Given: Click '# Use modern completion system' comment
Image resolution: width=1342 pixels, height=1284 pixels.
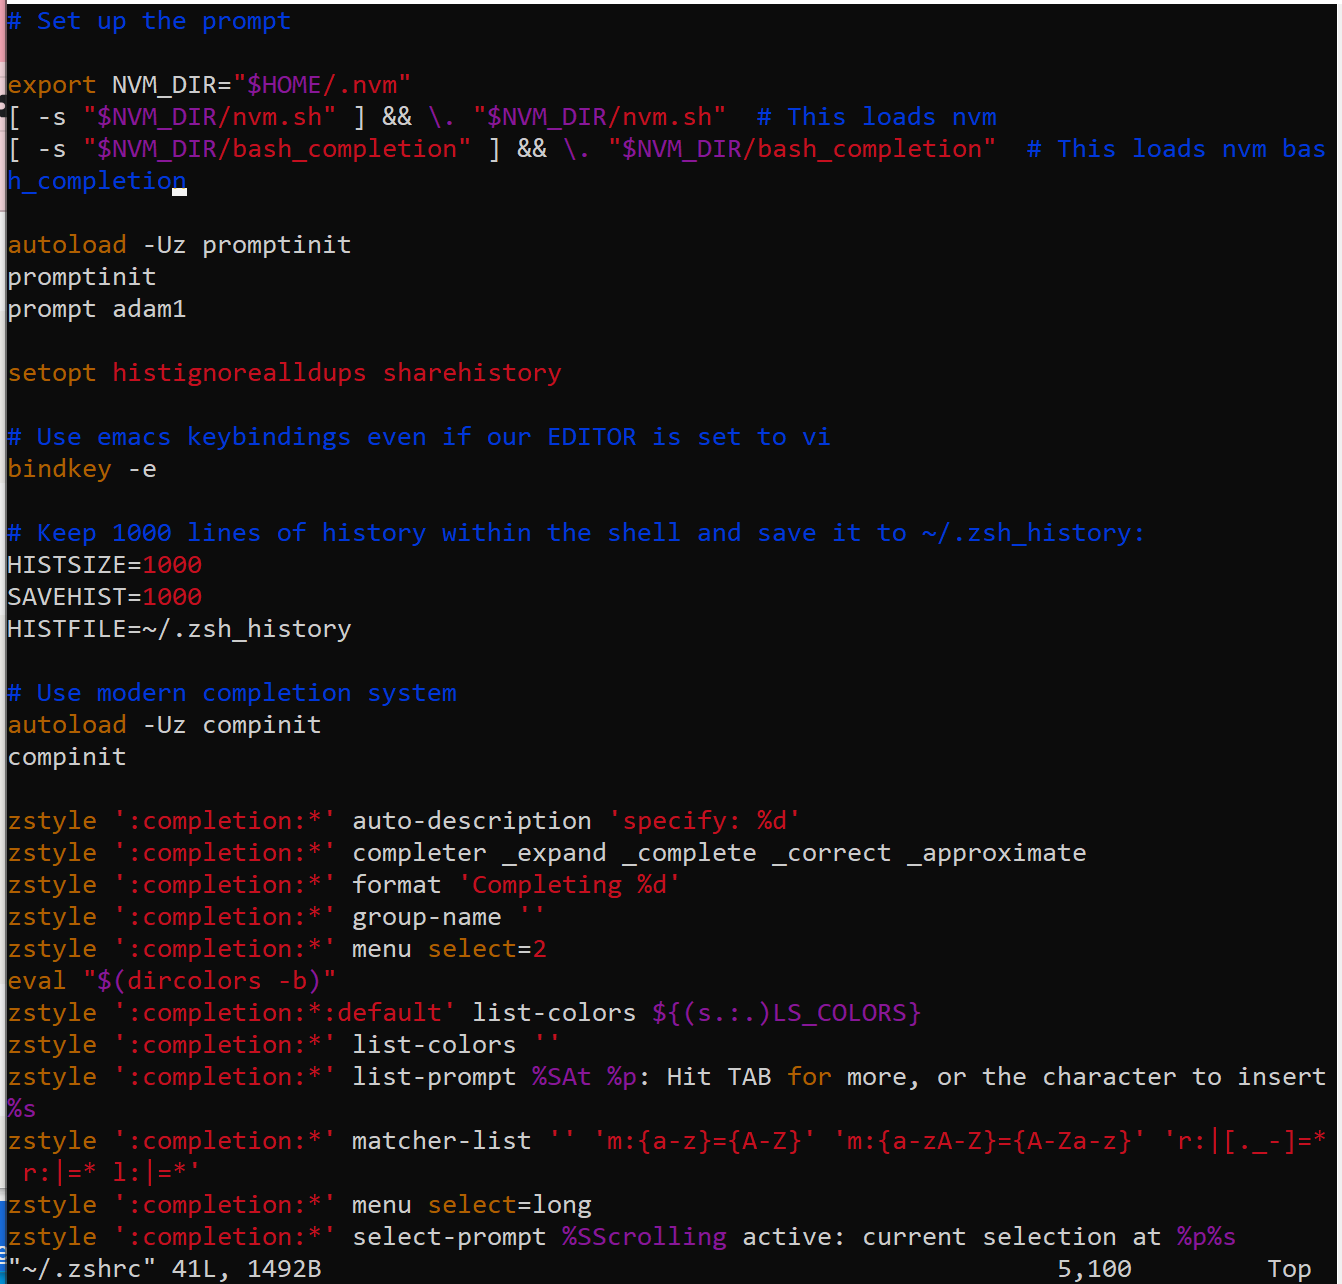Looking at the screenshot, I should point(232,693).
